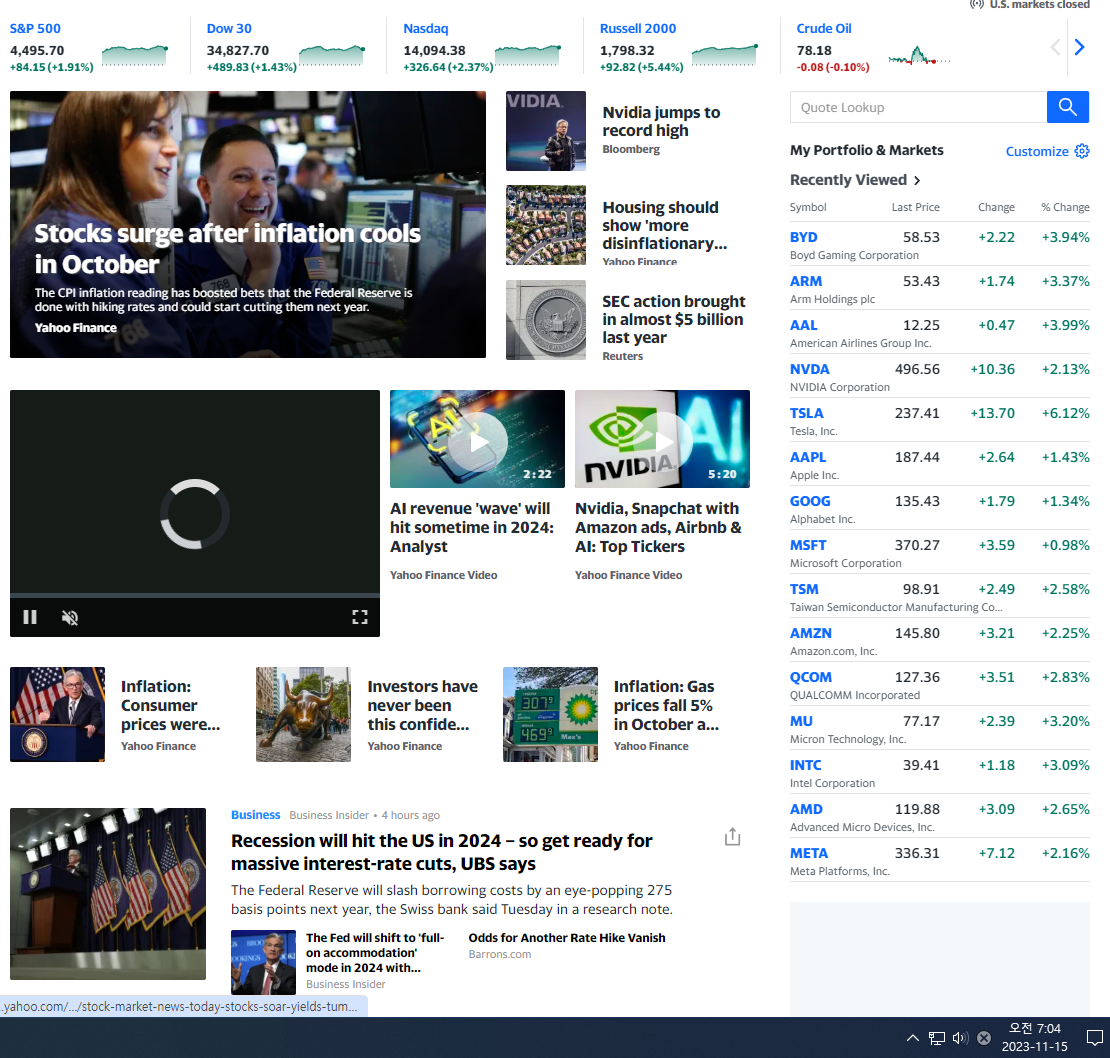
Task: Click the video progress bar
Action: pyautogui.click(x=195, y=595)
